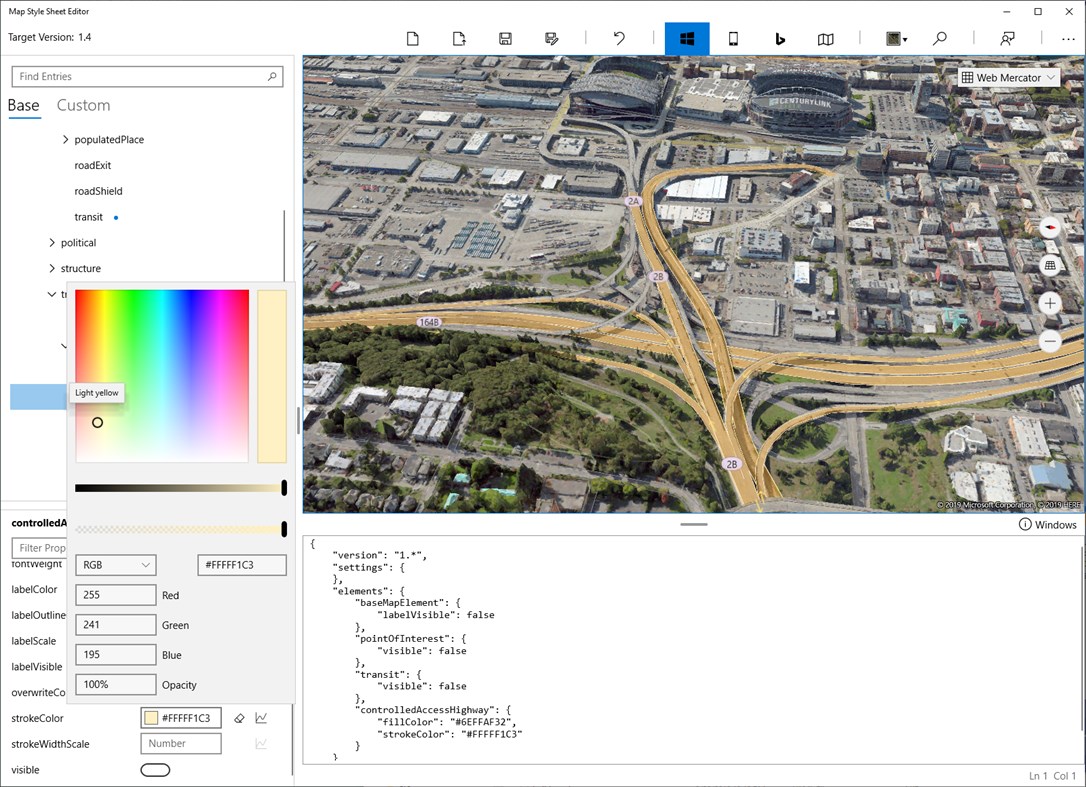Undo the last change
This screenshot has height=787, width=1086.
tap(619, 39)
